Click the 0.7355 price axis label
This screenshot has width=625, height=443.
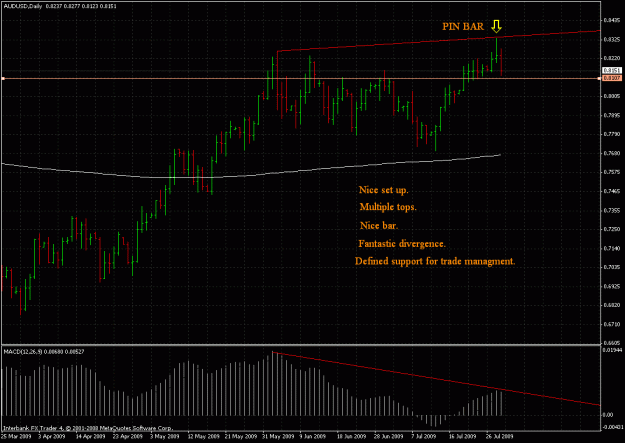click(x=612, y=210)
